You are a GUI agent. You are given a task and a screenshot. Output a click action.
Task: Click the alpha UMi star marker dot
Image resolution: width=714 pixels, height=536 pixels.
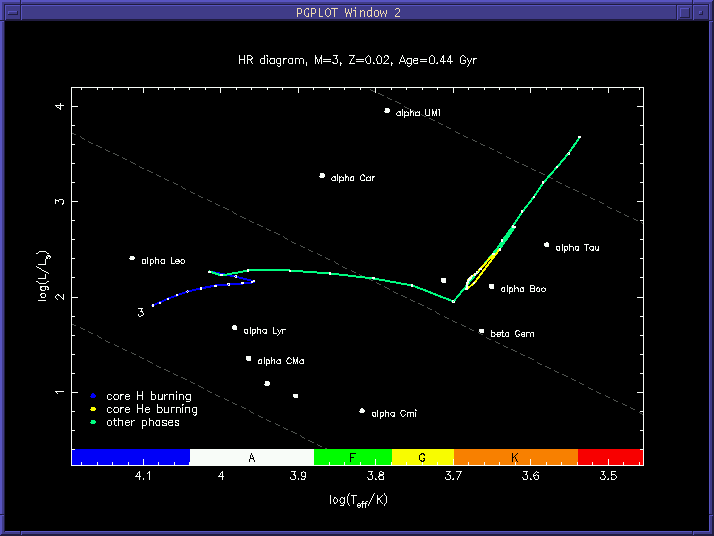click(387, 111)
